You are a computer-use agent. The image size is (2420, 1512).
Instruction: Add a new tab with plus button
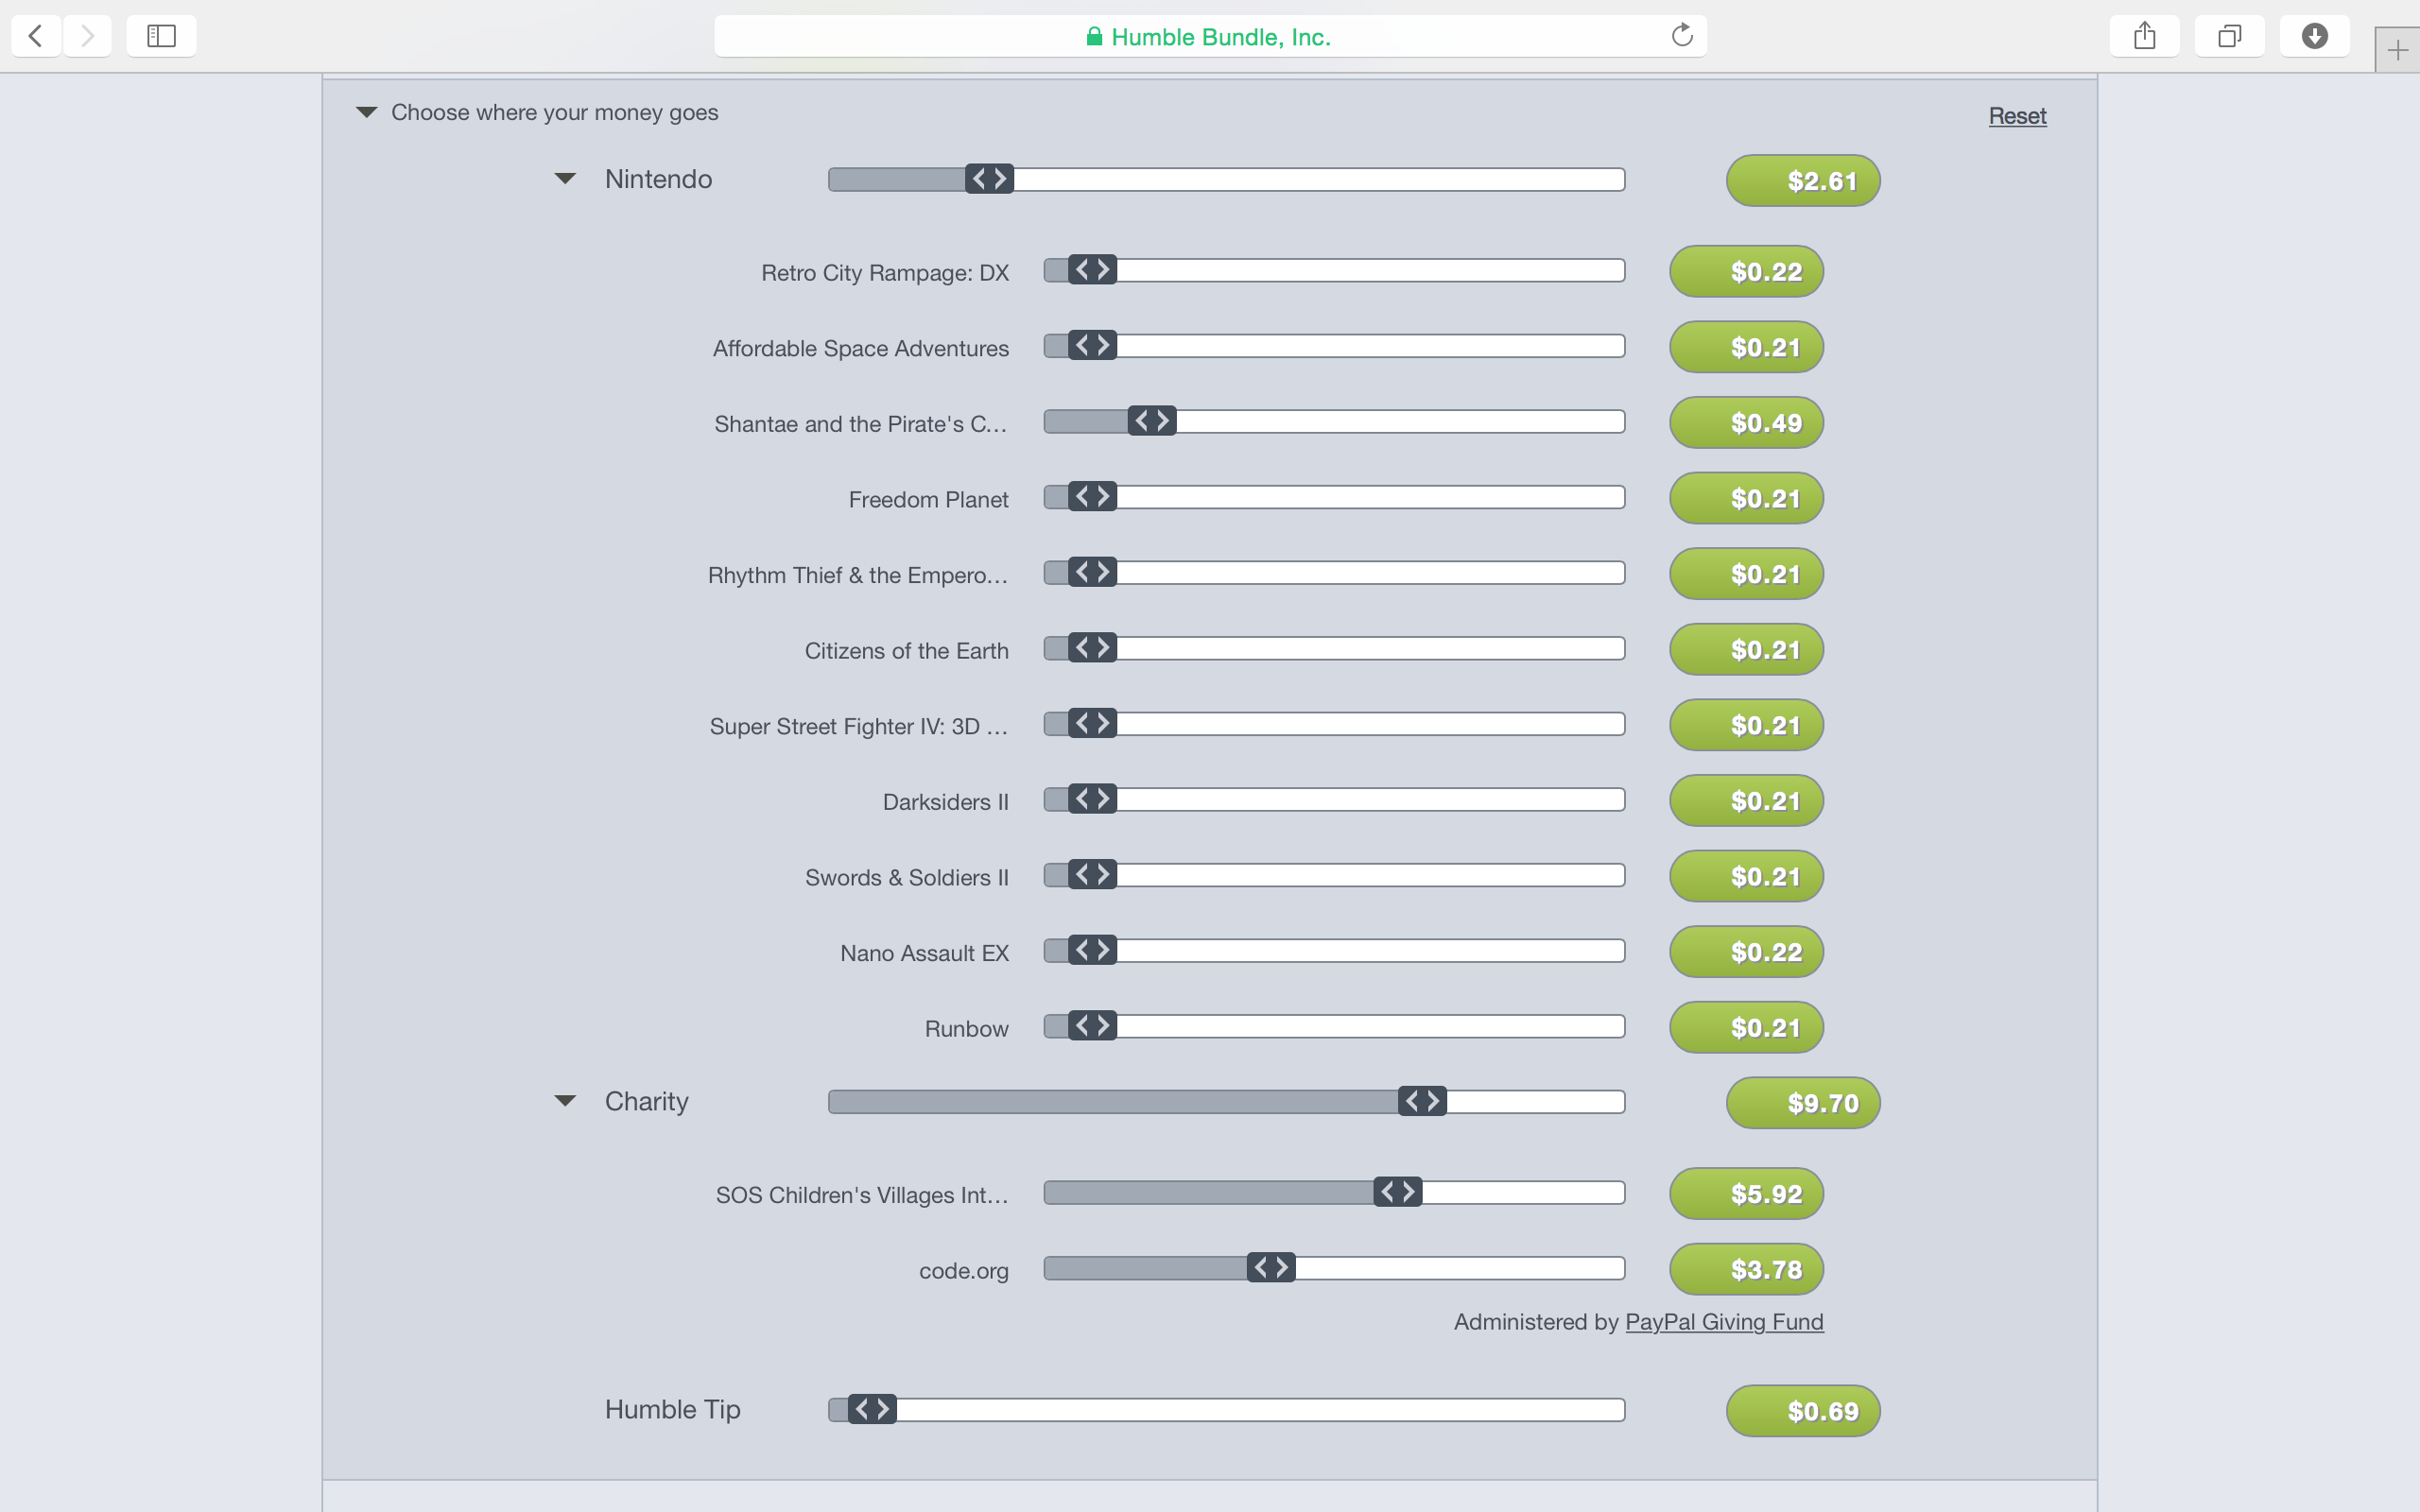pyautogui.click(x=2397, y=50)
